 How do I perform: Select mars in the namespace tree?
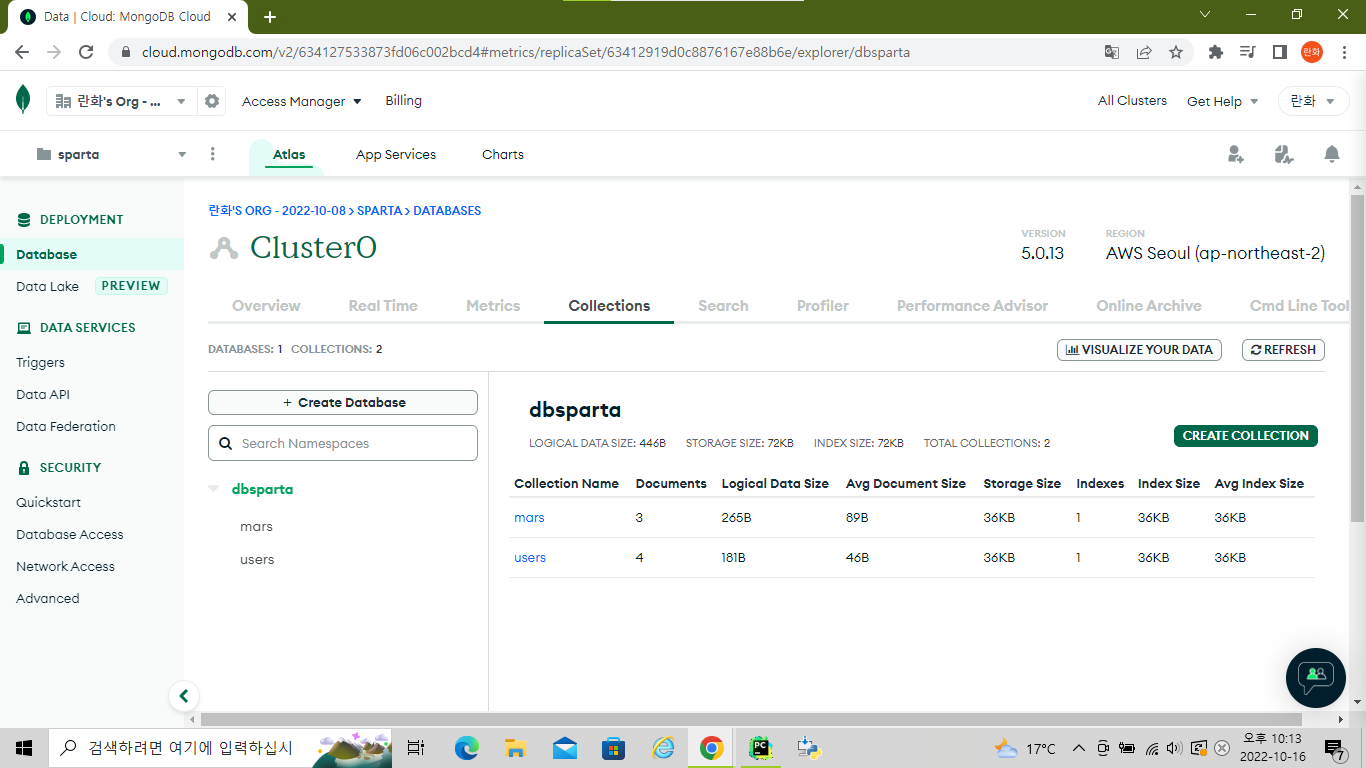pyautogui.click(x=256, y=527)
